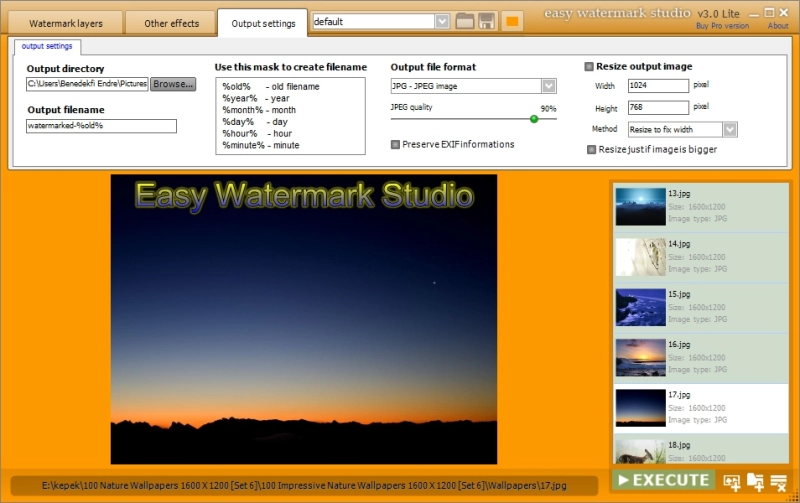Click the 90% JPEG quality value
This screenshot has height=503, width=800.
[548, 109]
